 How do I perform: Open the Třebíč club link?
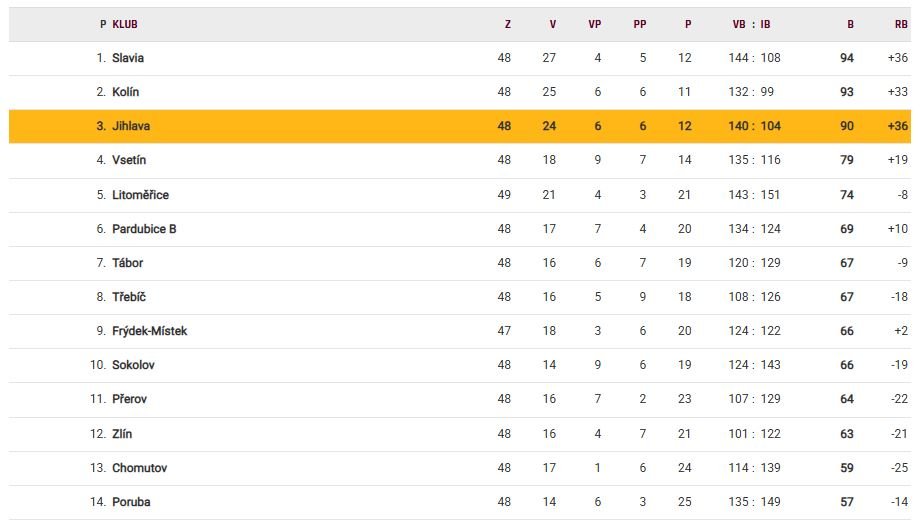129,297
